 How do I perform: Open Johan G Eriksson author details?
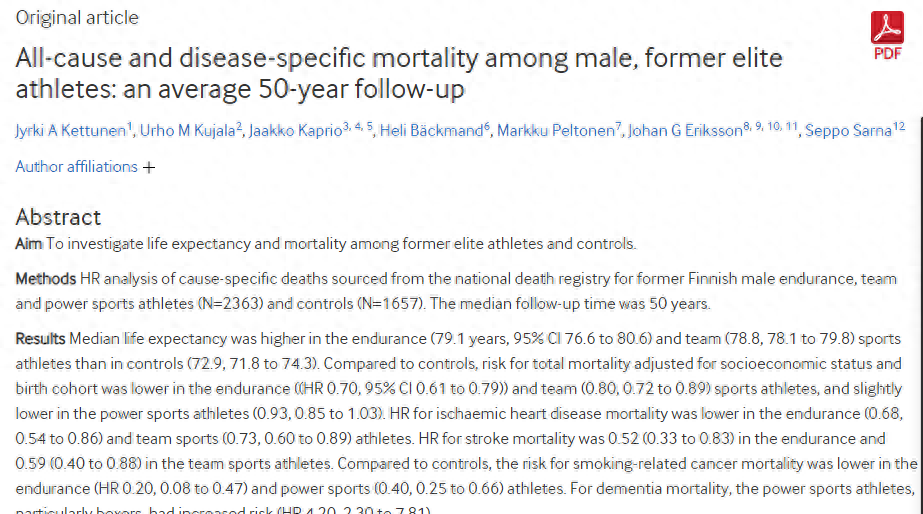685,132
